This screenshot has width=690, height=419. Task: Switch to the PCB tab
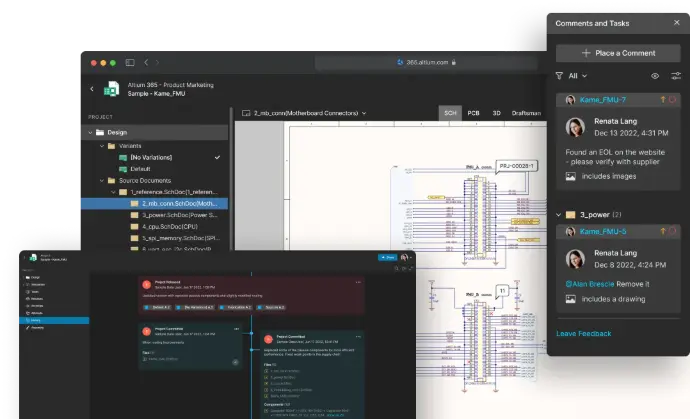(473, 113)
